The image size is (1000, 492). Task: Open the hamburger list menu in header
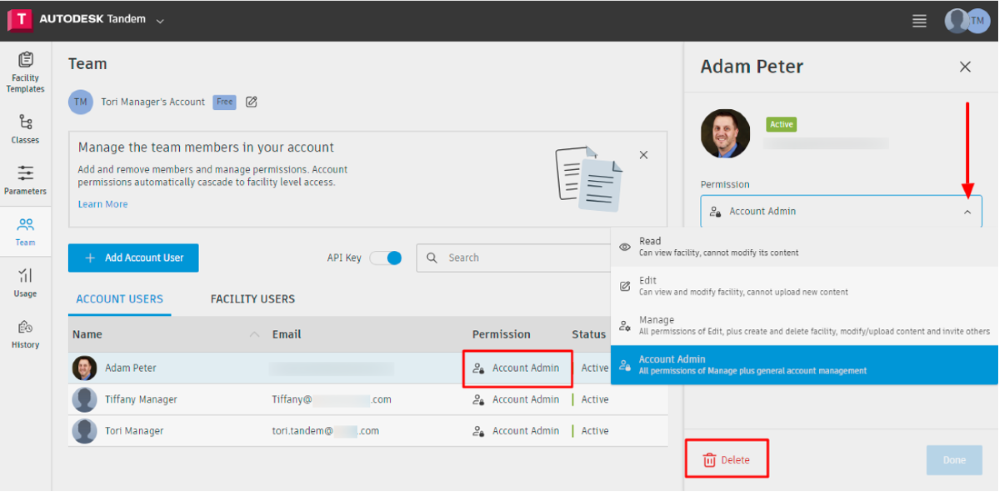coord(919,20)
